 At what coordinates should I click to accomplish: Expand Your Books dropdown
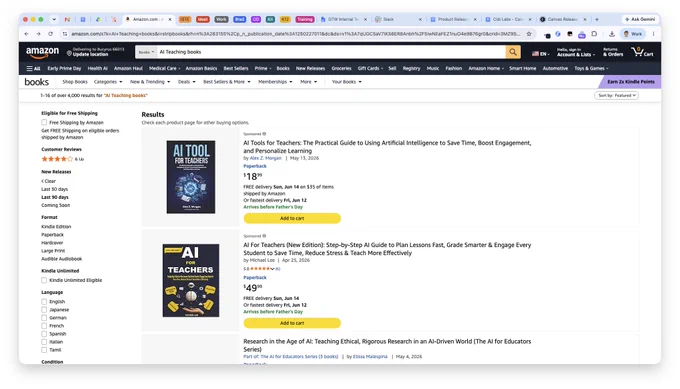pyautogui.click(x=347, y=82)
